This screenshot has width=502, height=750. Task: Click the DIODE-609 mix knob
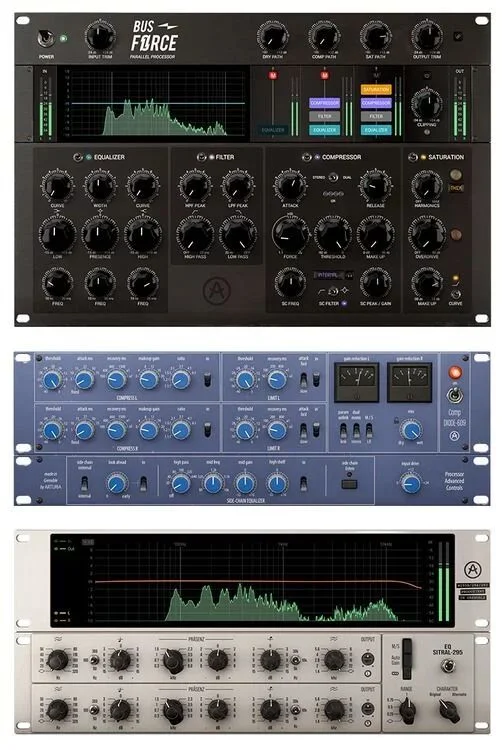pos(411,430)
